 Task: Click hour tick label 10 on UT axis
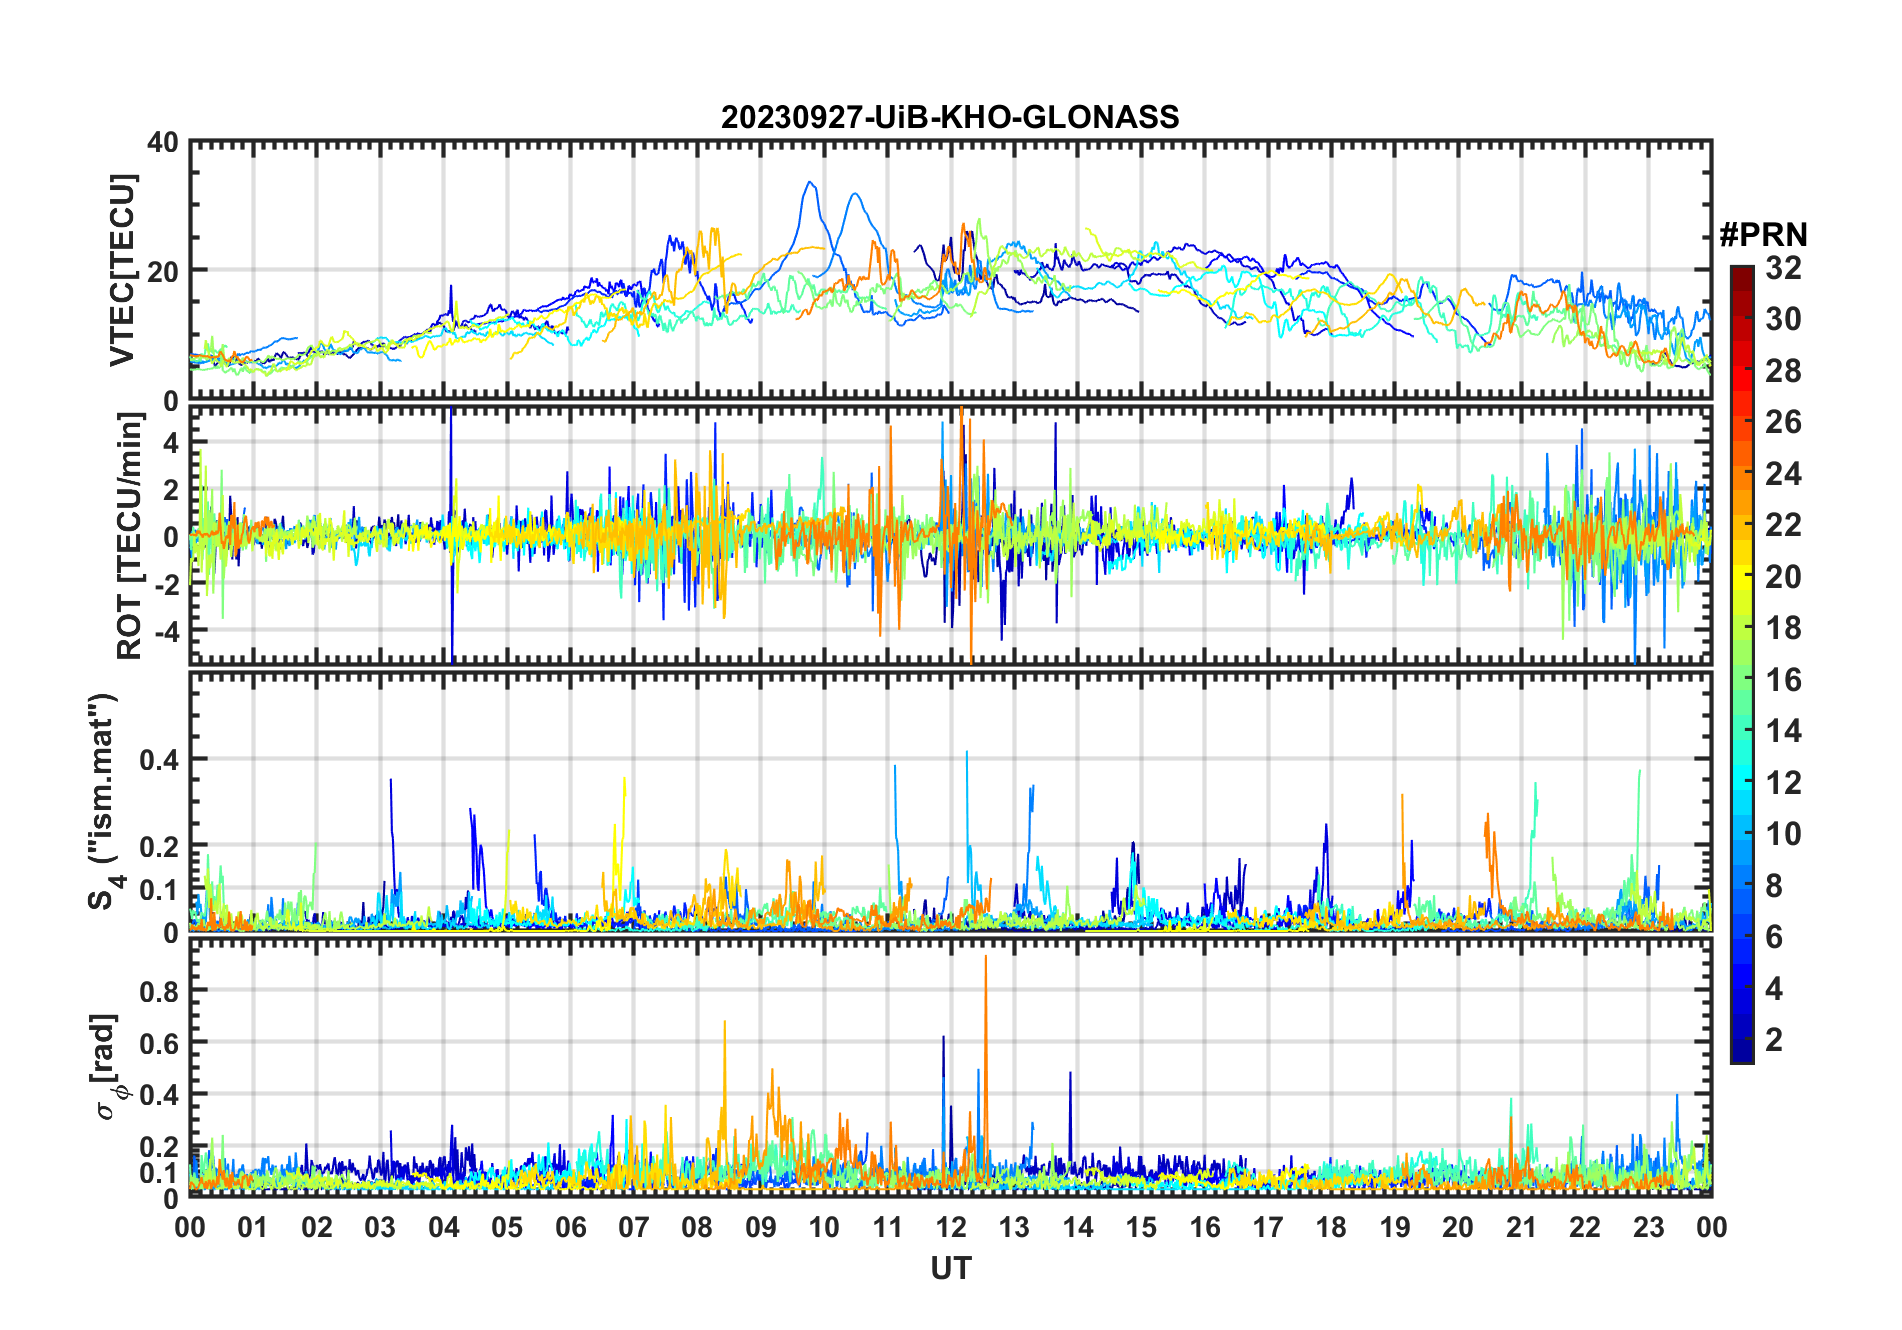[x=824, y=1227]
